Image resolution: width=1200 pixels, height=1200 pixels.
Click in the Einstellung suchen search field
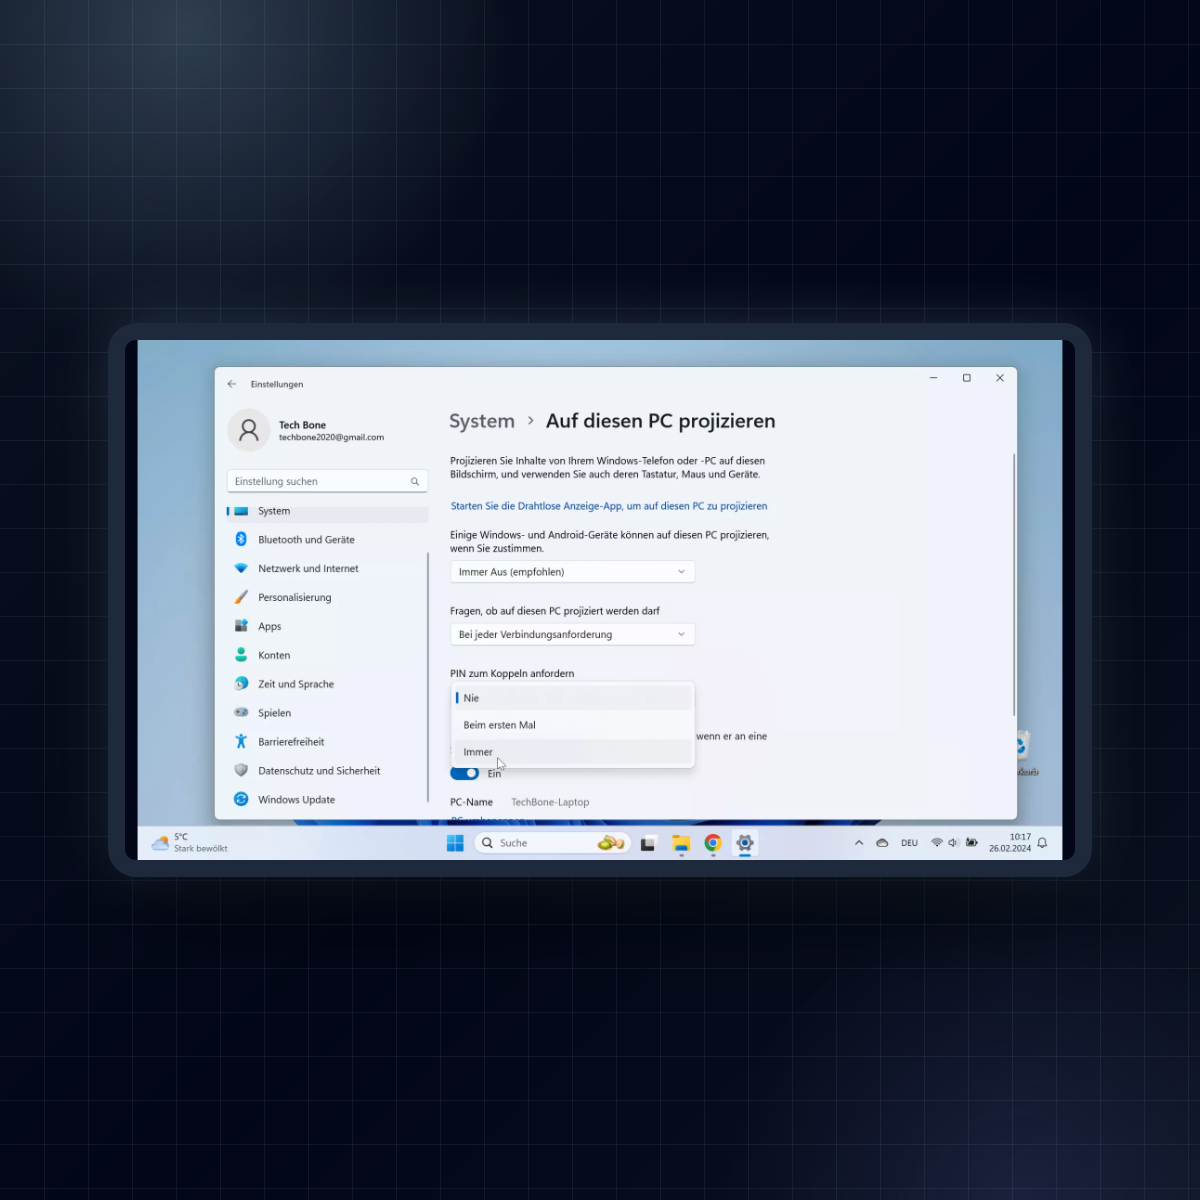(x=327, y=482)
